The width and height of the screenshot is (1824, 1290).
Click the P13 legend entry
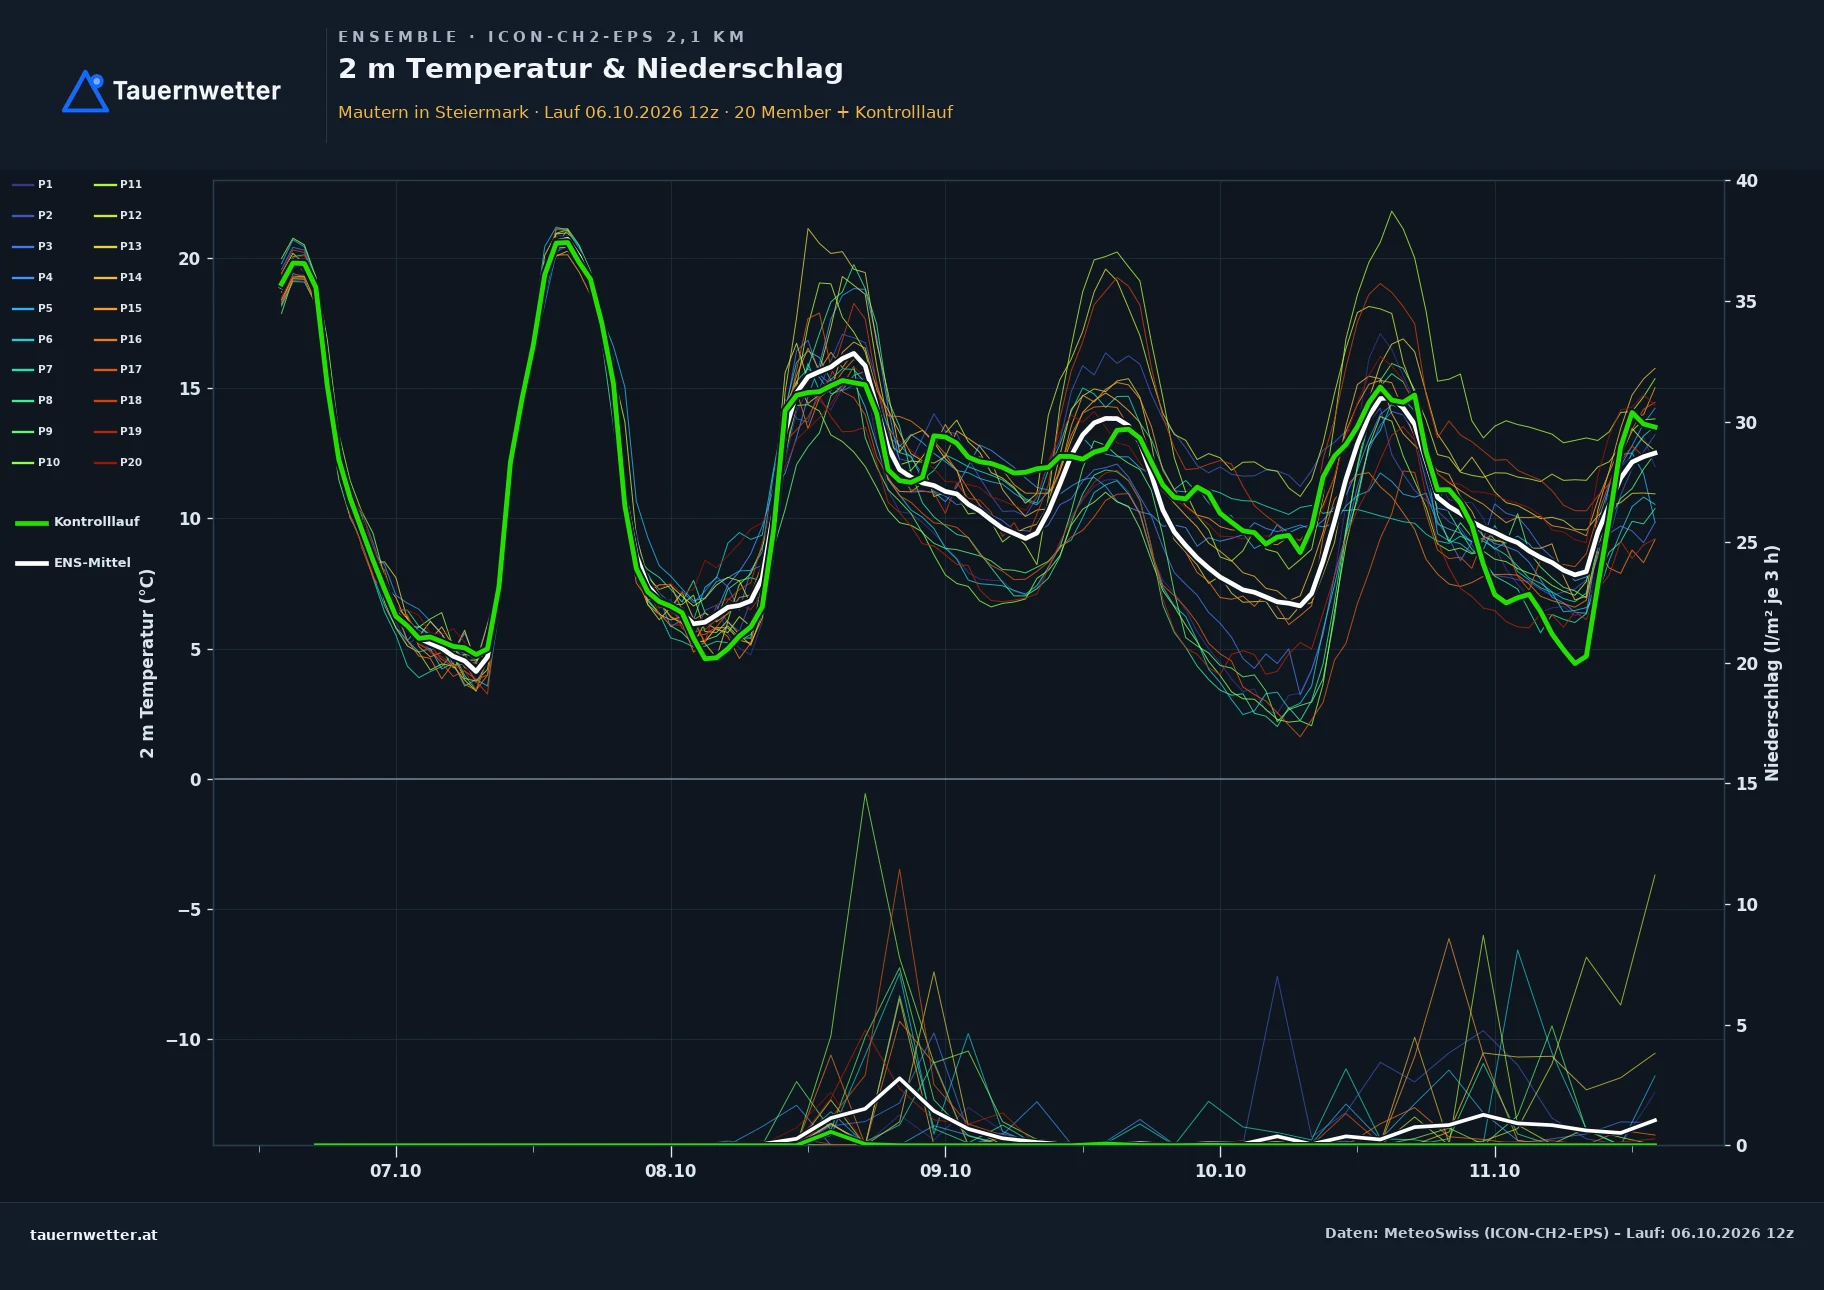(x=118, y=246)
